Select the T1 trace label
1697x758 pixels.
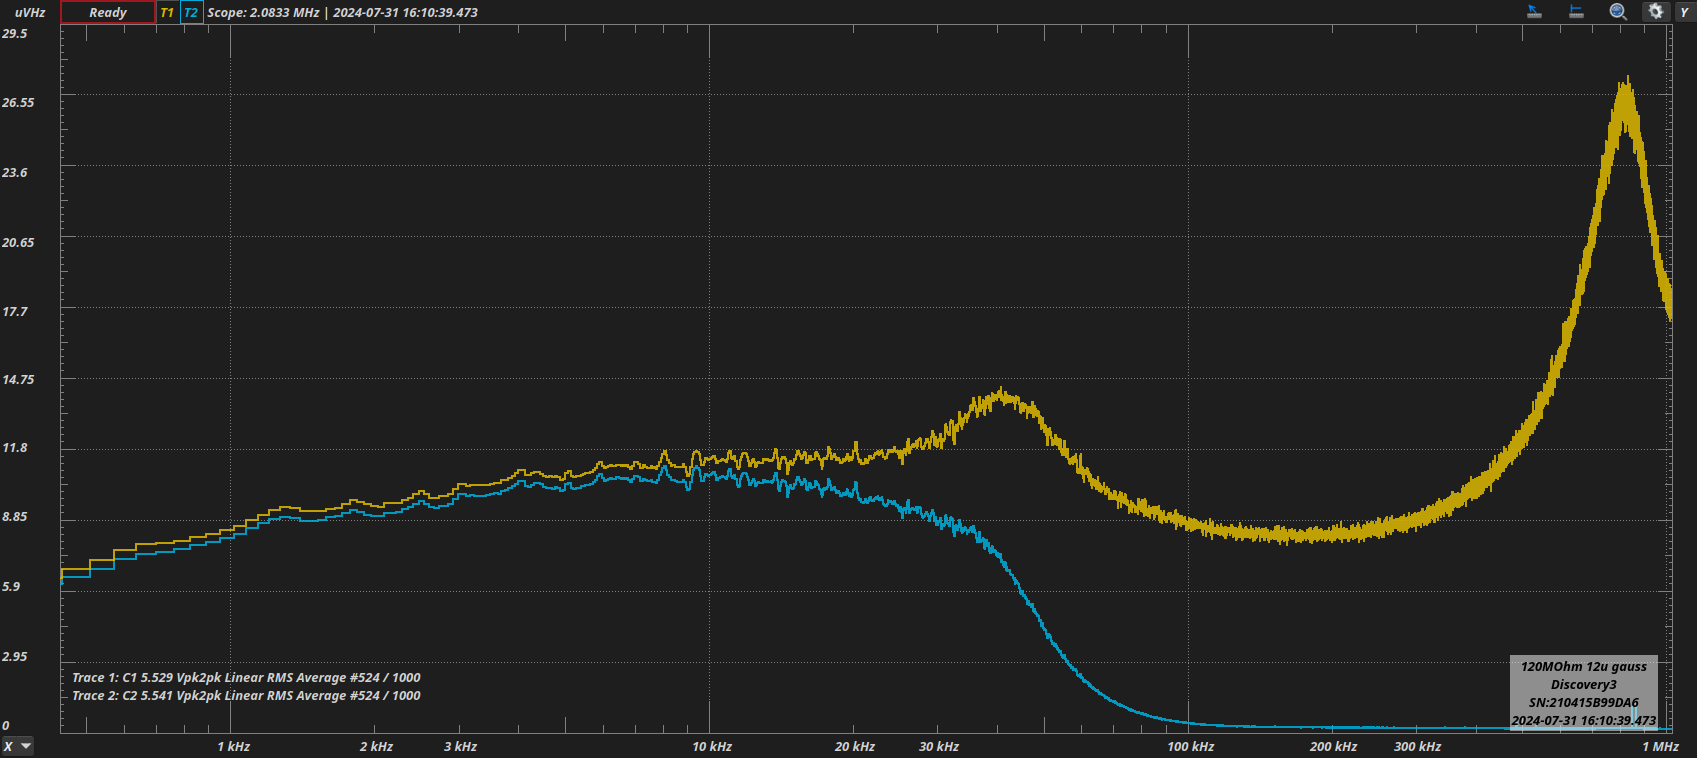(167, 12)
